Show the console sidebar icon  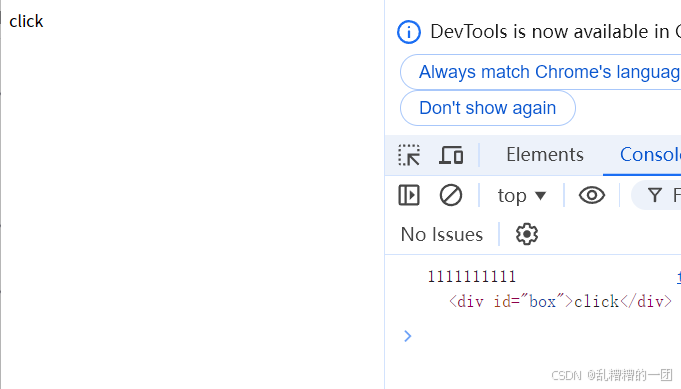409,195
